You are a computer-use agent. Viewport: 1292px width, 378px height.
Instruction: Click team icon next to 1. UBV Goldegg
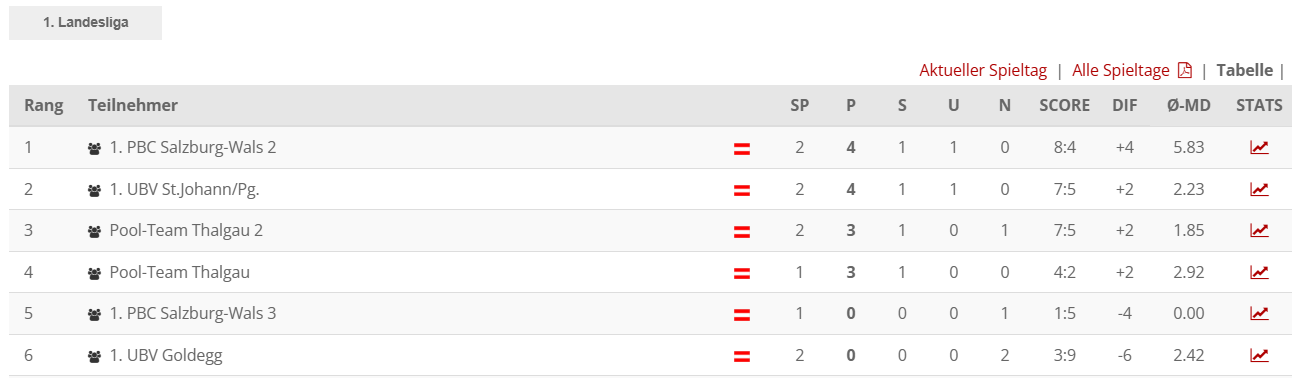point(95,356)
